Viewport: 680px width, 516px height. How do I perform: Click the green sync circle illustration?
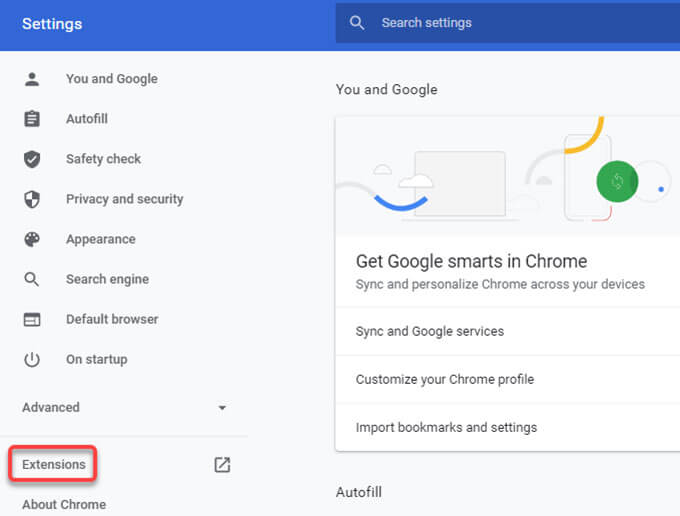point(617,181)
